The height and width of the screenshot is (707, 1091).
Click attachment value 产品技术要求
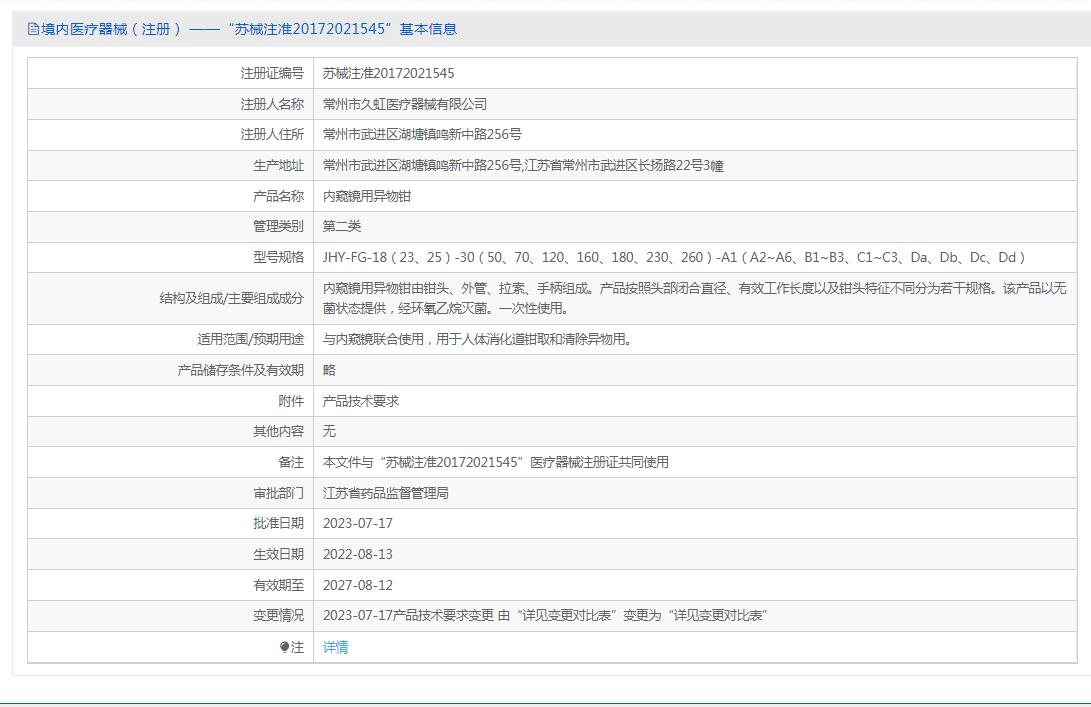click(361, 401)
